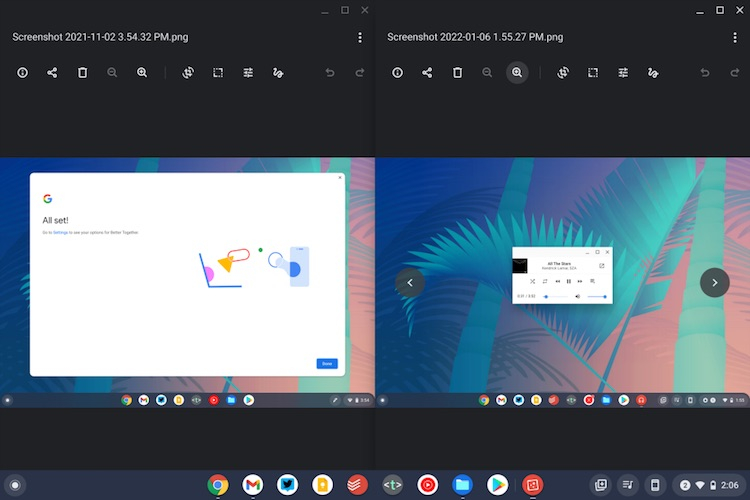Select crop and rotate tool in left window
Screen dimensions: 750x500
click(x=187, y=73)
